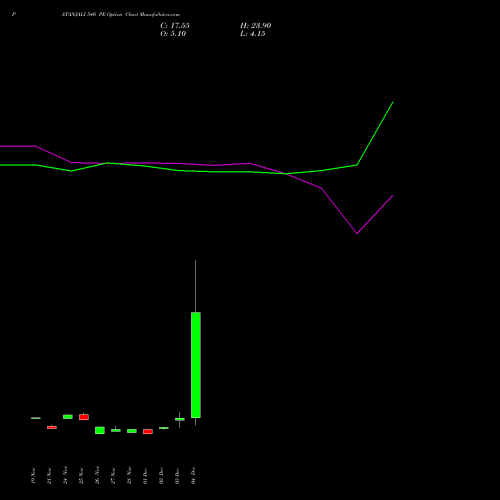This screenshot has width=500, height=500.
Task: Click the tall green candlestick for 04 Dec
Action: (x=196, y=365)
